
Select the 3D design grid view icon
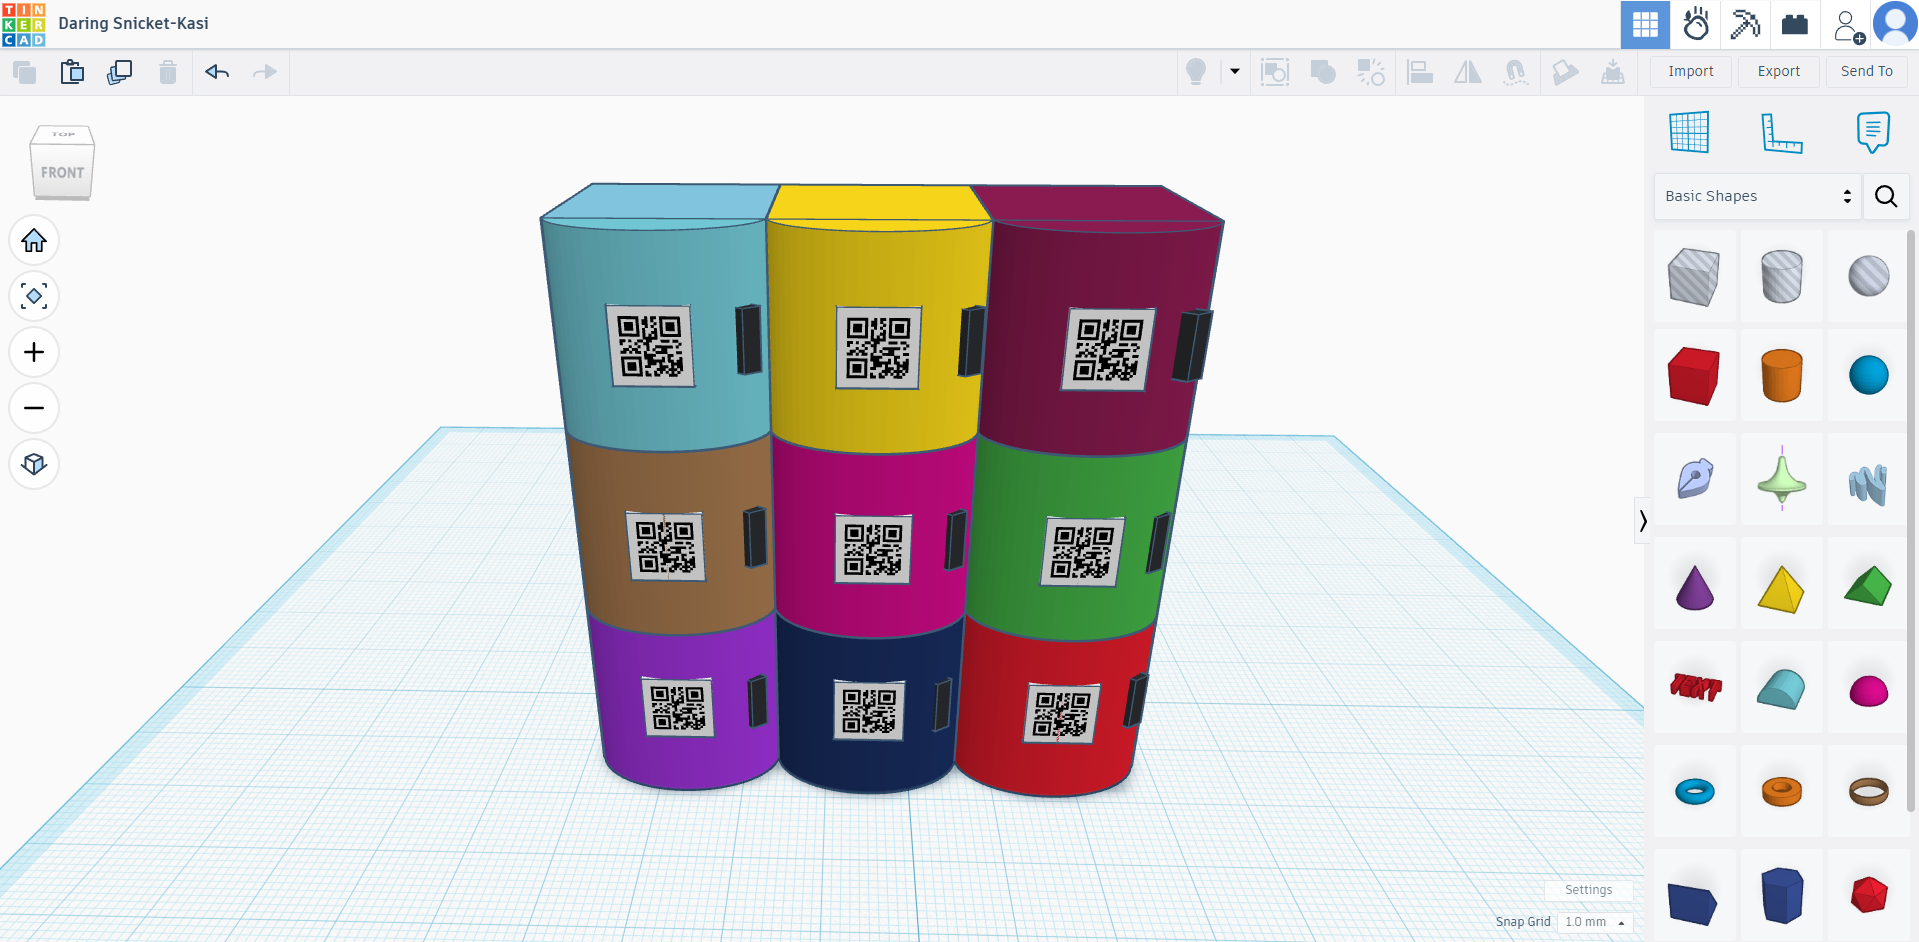click(1645, 24)
